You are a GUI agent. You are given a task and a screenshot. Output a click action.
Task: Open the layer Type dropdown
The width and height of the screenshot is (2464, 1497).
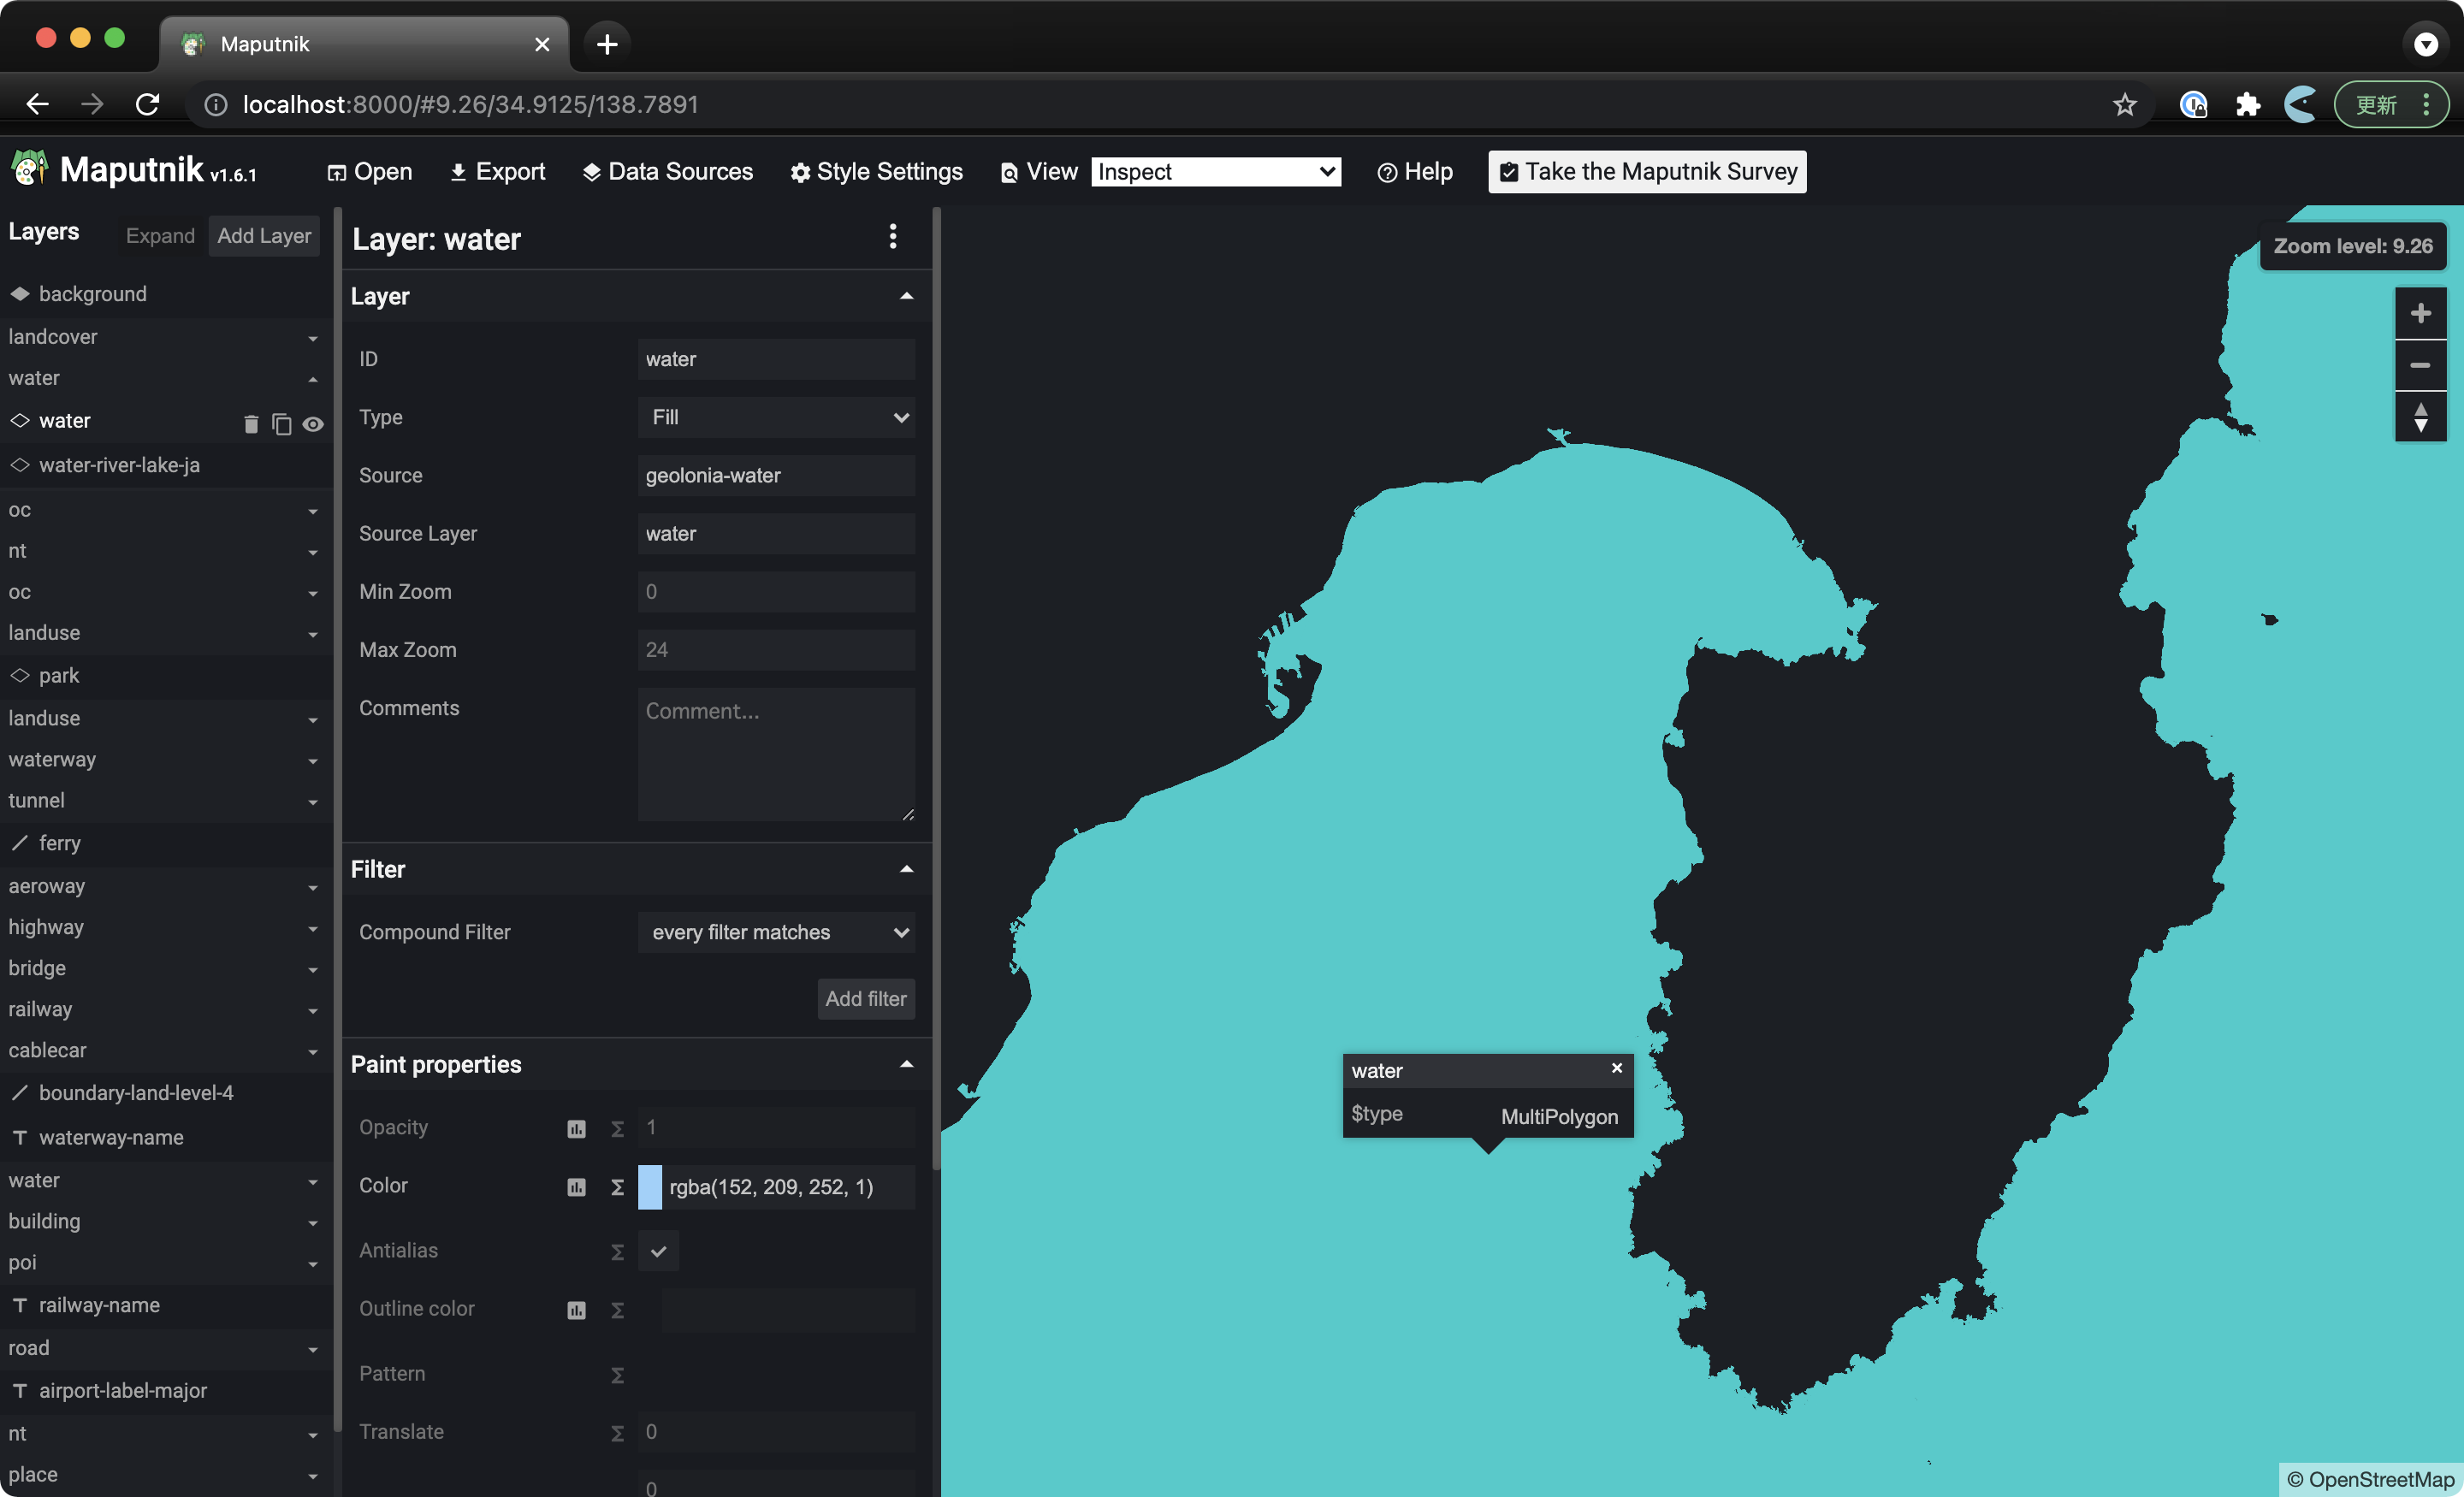776,418
